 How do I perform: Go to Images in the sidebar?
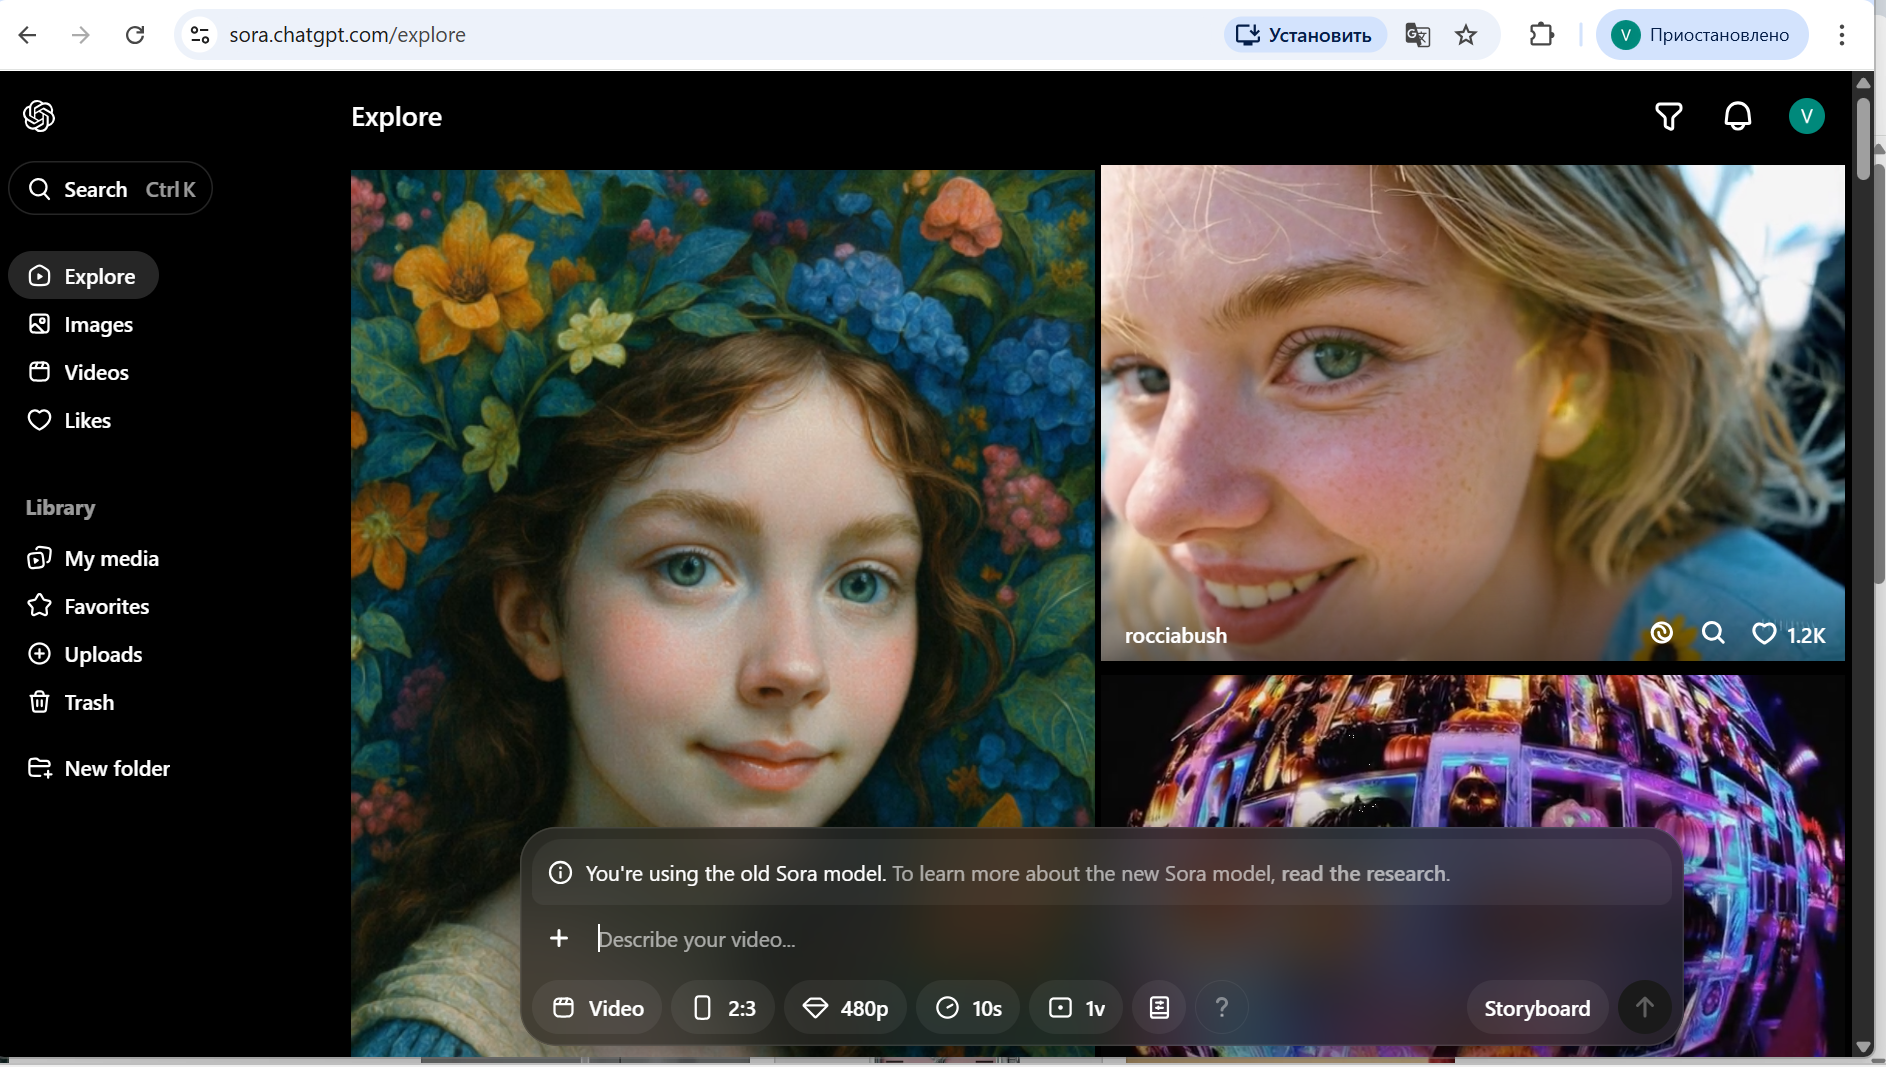pos(98,325)
